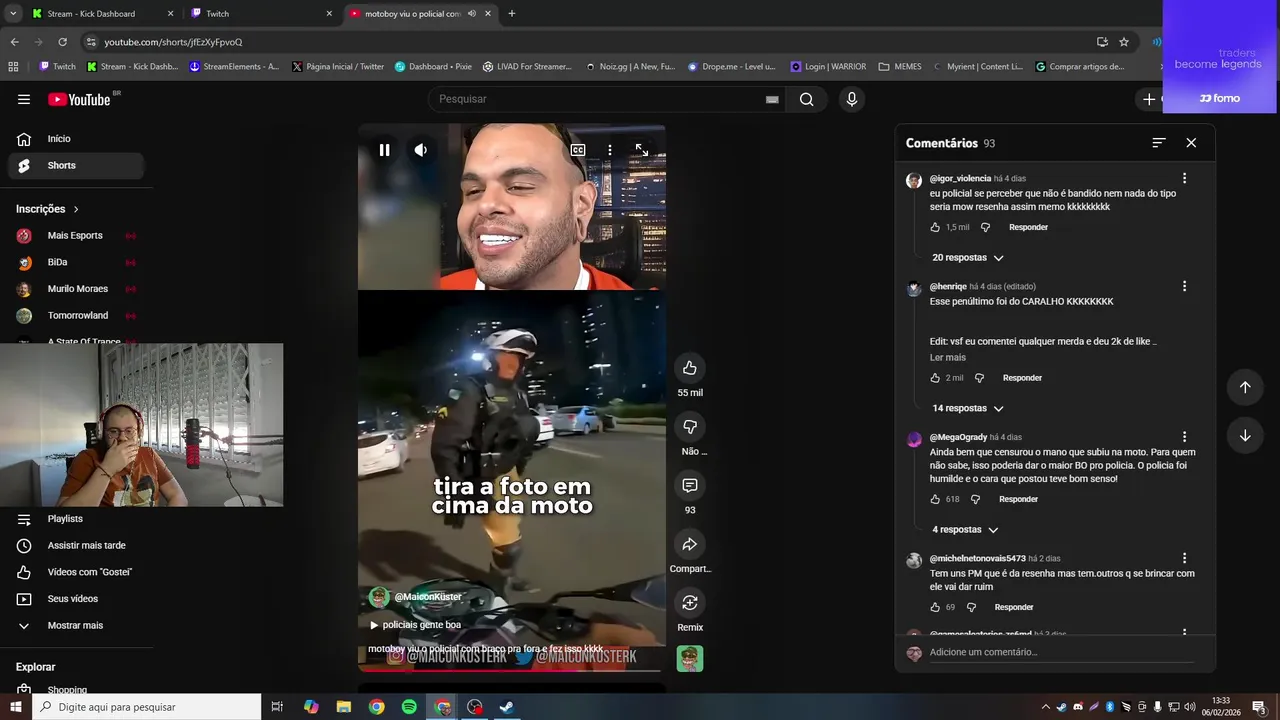Go to the next Short with down arrow

[1245, 435]
